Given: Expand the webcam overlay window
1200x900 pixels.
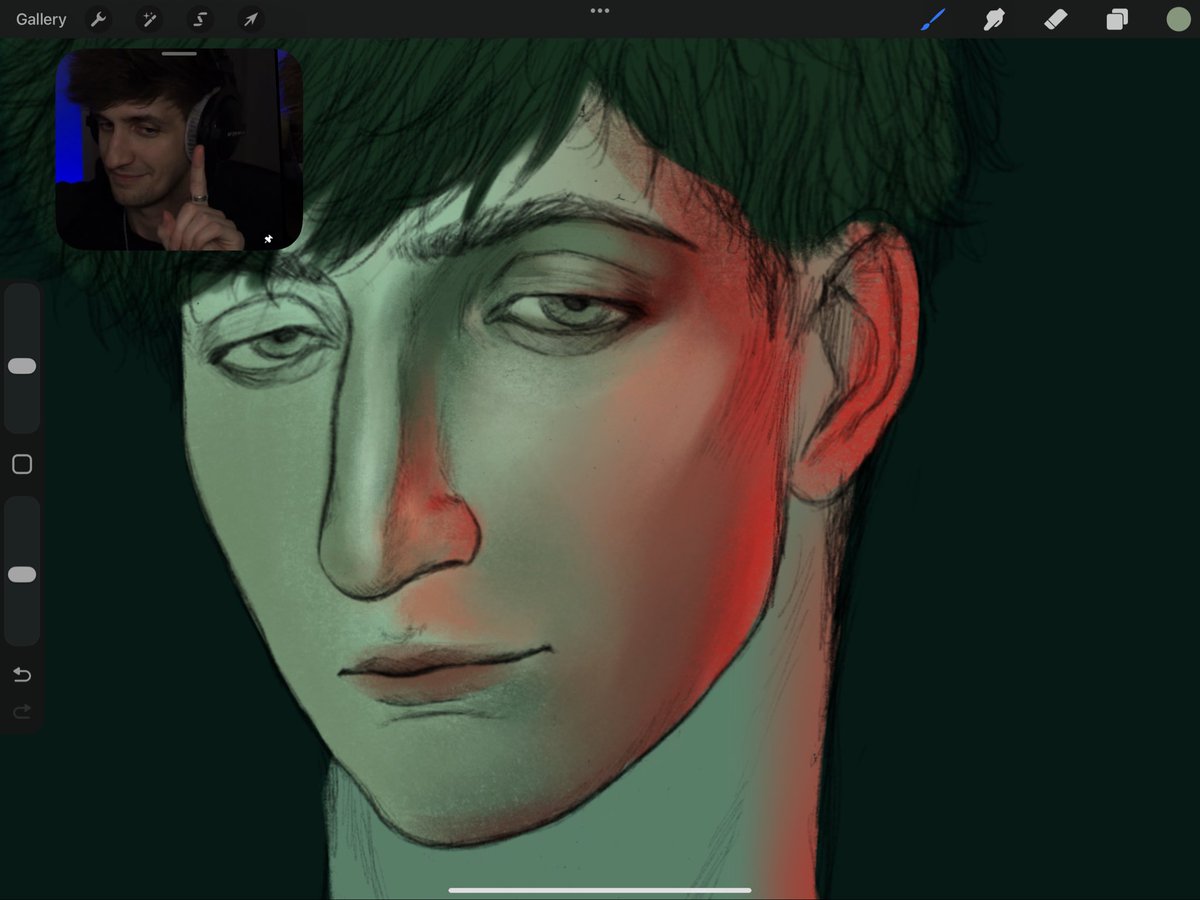Looking at the screenshot, I should pyautogui.click(x=180, y=53).
